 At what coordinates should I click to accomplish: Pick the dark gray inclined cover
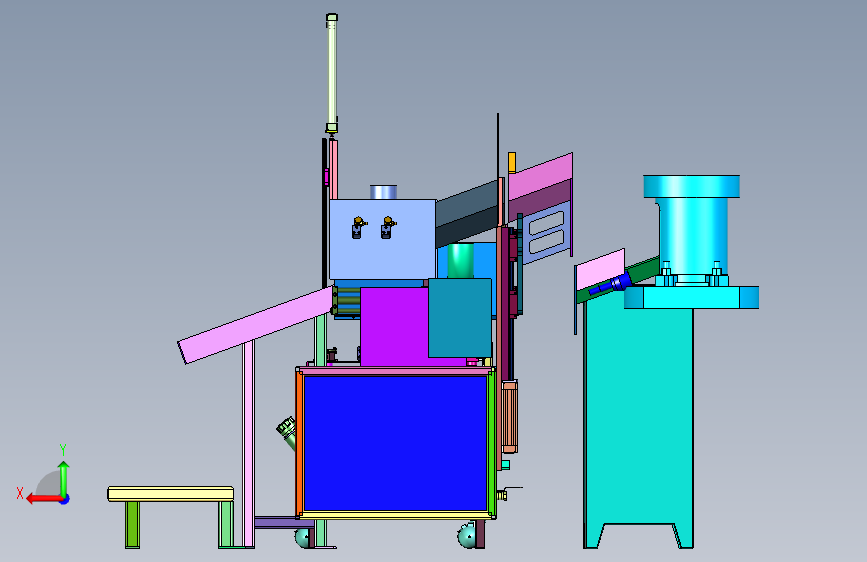pyautogui.click(x=466, y=214)
